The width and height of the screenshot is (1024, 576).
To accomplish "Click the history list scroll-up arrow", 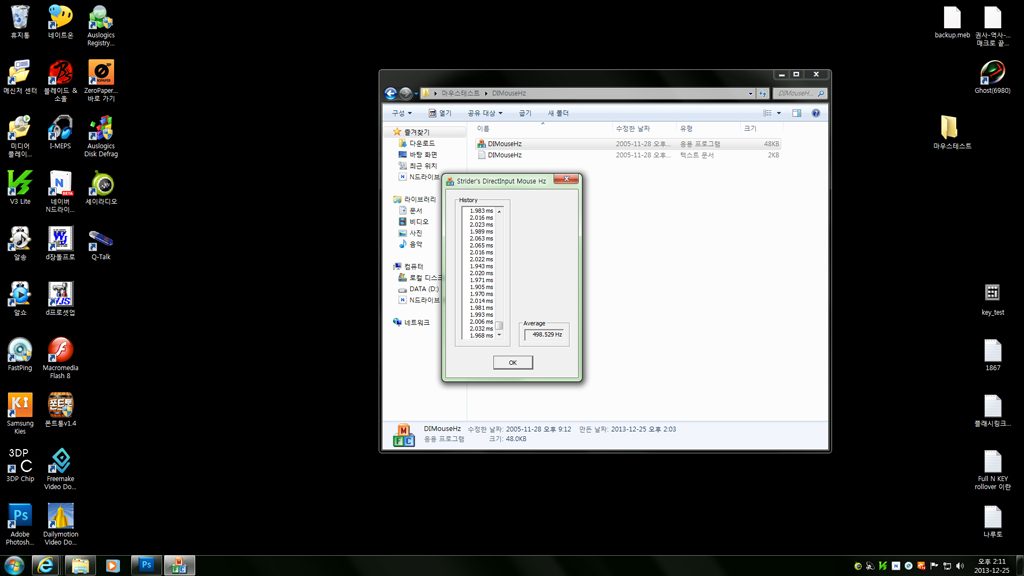I will 499,212.
